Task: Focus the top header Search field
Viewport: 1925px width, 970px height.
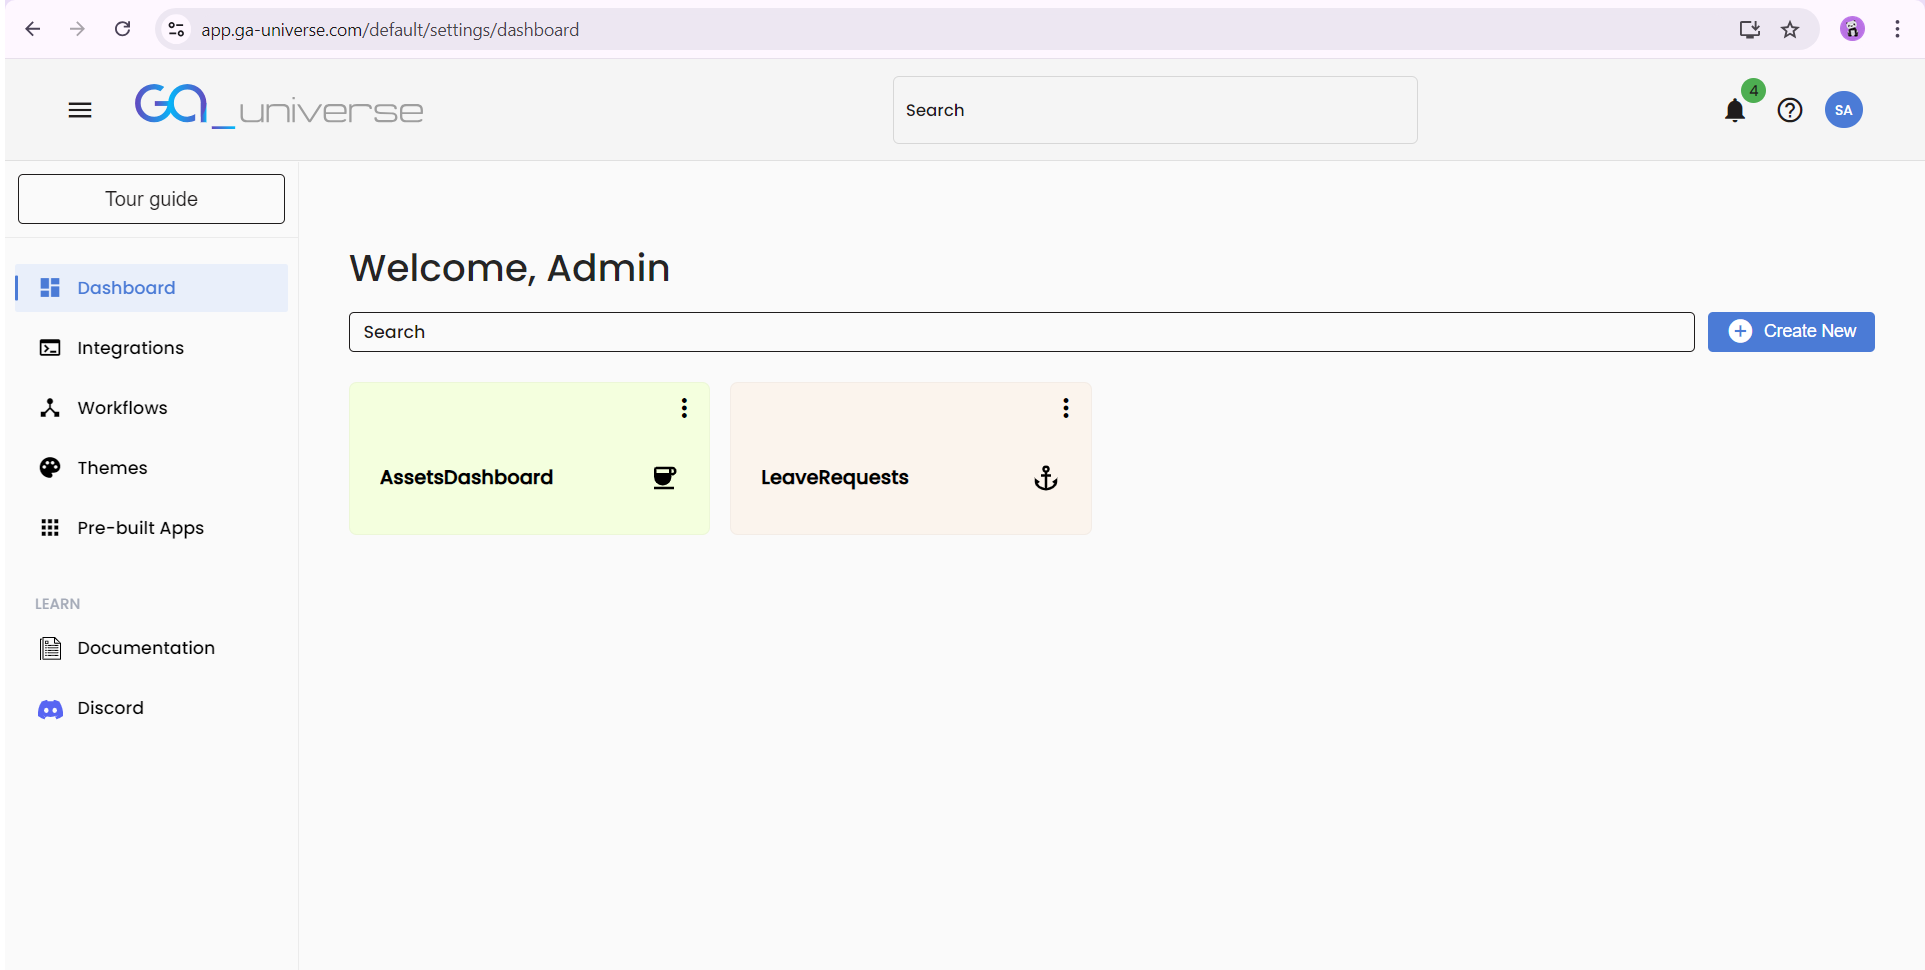Action: tap(1155, 110)
